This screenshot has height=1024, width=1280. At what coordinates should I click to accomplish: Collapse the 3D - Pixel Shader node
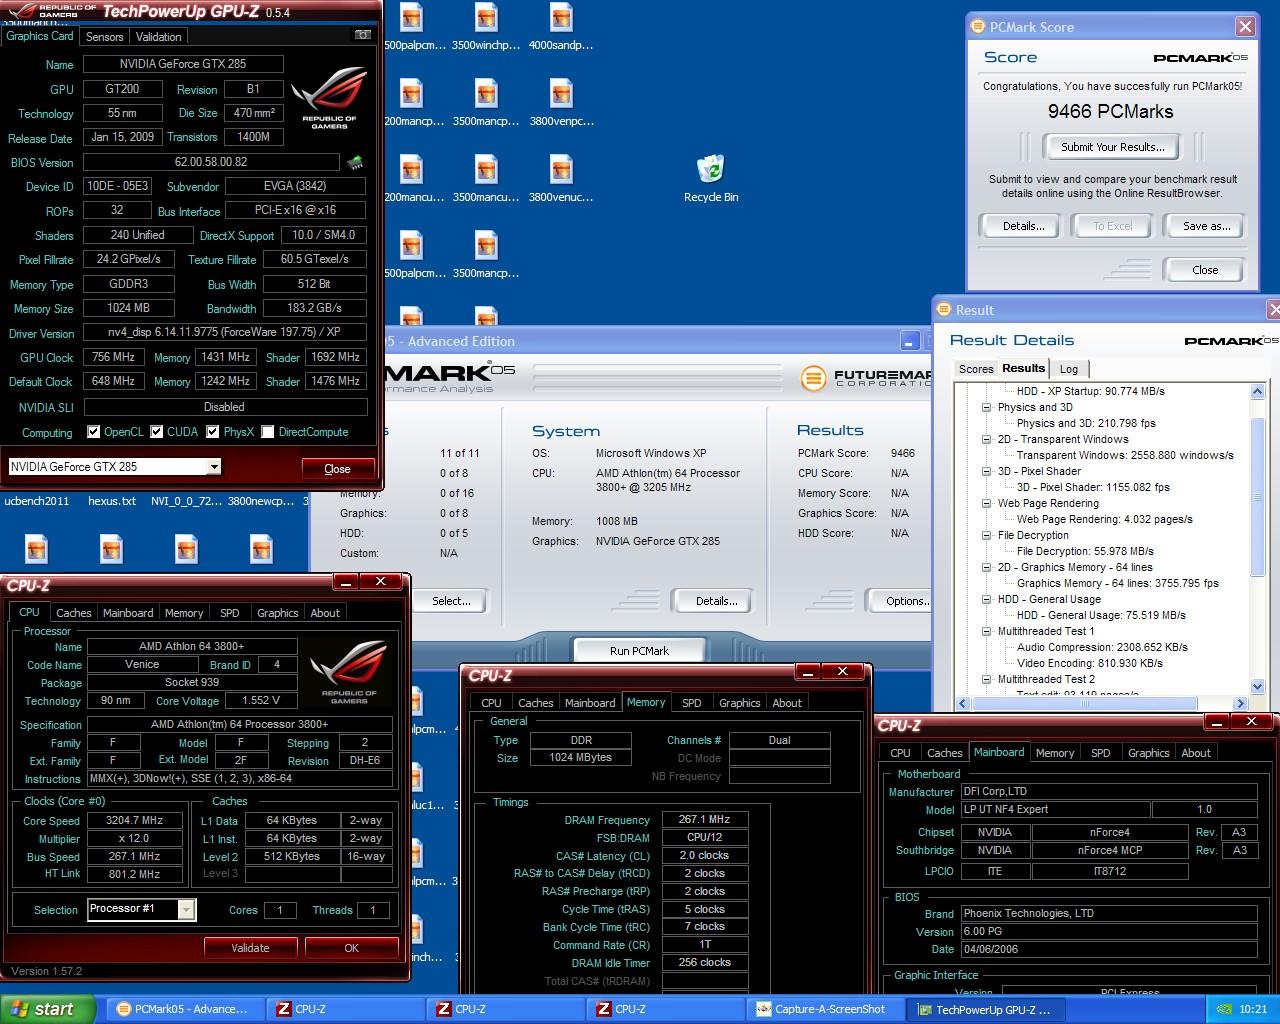986,471
